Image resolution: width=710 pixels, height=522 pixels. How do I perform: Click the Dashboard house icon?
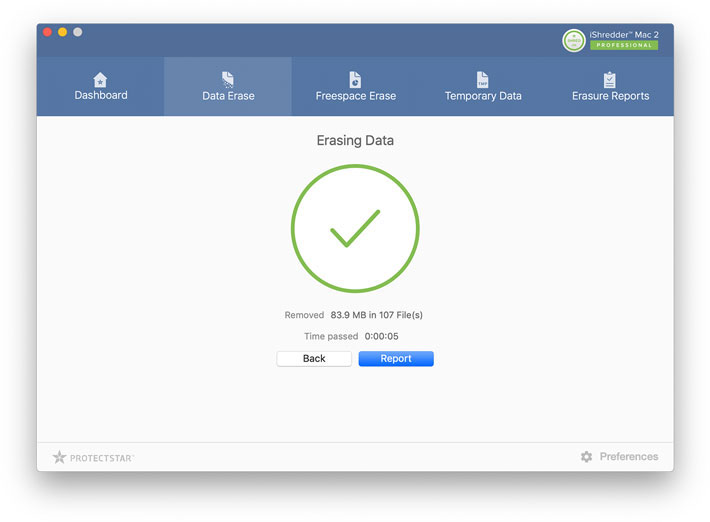coord(100,79)
